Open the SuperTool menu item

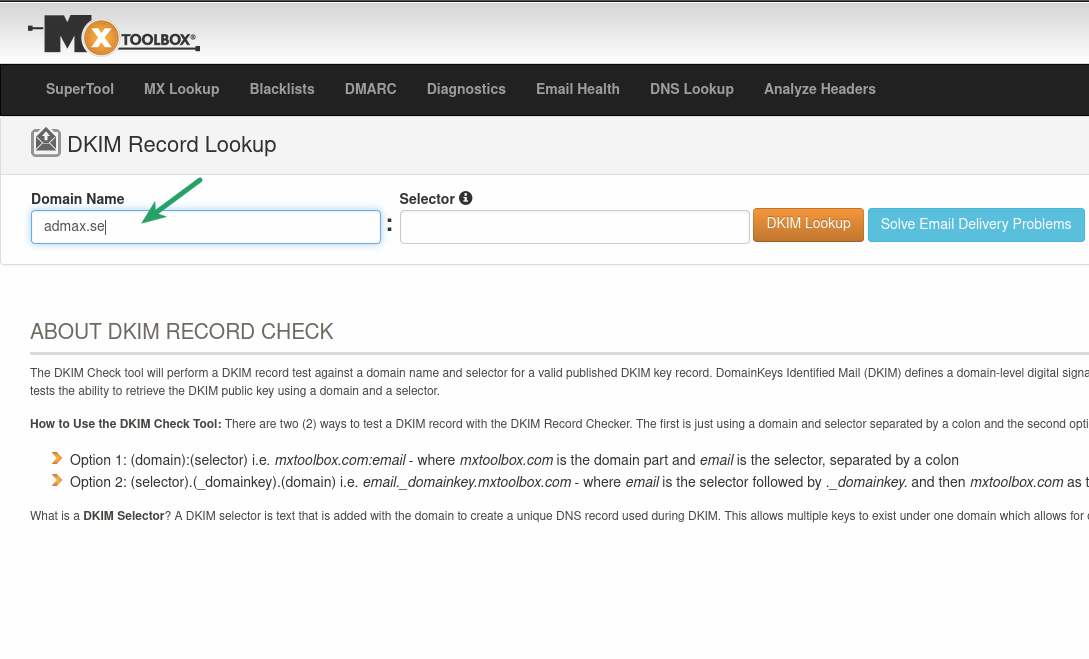tap(79, 89)
